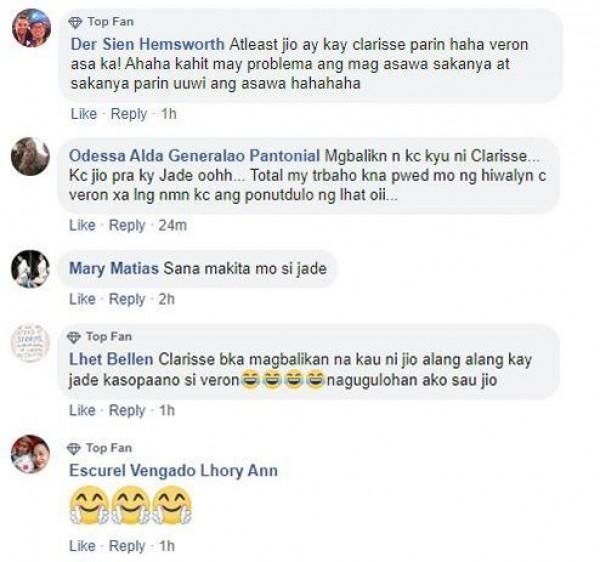
Task: Open Odessa Alda Generalao Pantonial's avatar
Action: click(30, 156)
